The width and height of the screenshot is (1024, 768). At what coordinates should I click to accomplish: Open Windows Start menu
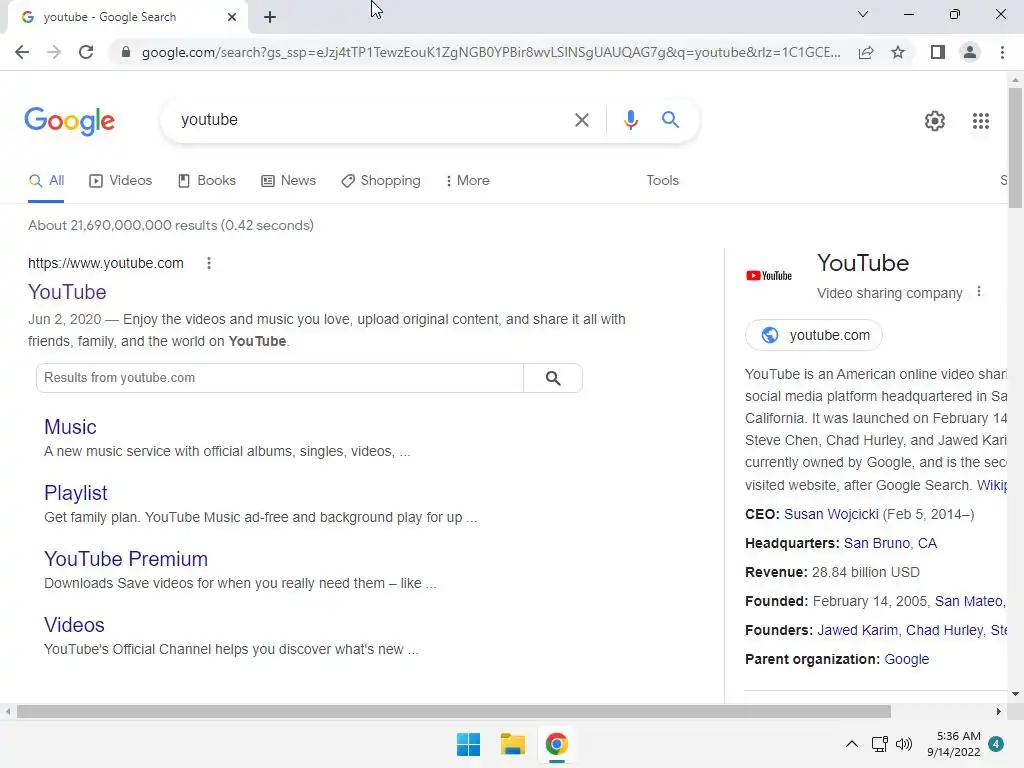point(468,744)
